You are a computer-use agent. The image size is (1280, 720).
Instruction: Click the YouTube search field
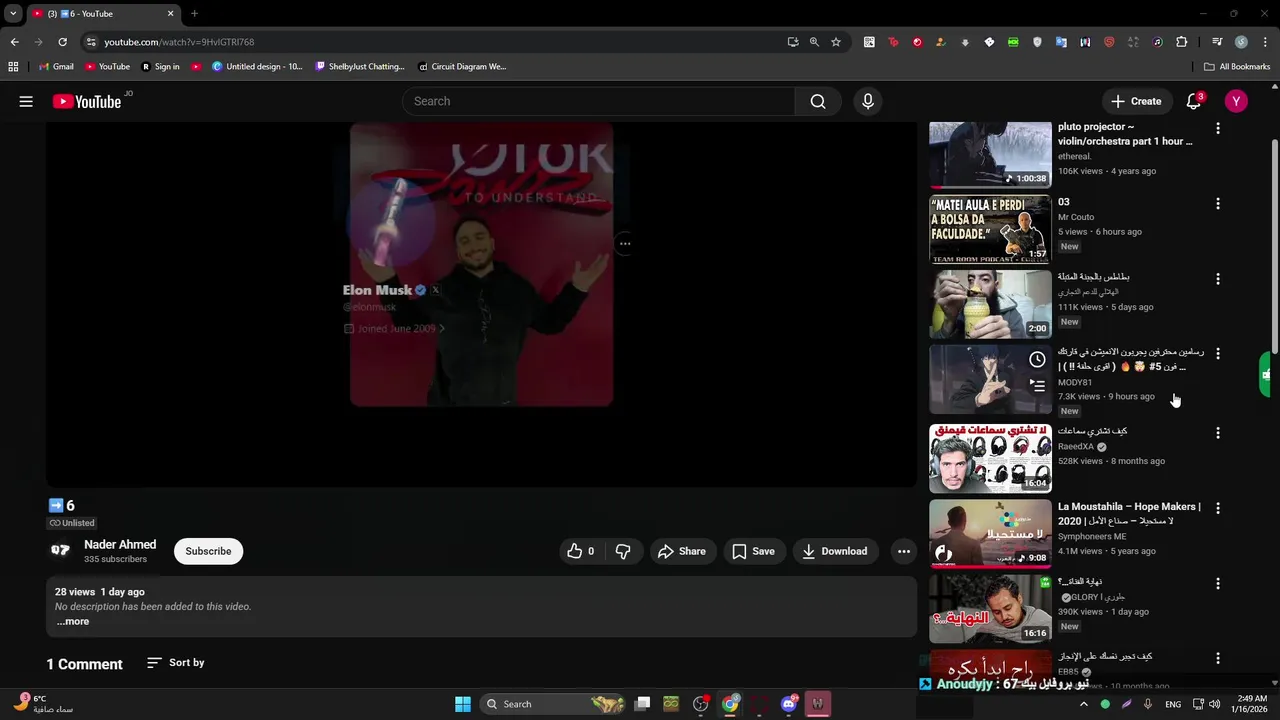598,101
